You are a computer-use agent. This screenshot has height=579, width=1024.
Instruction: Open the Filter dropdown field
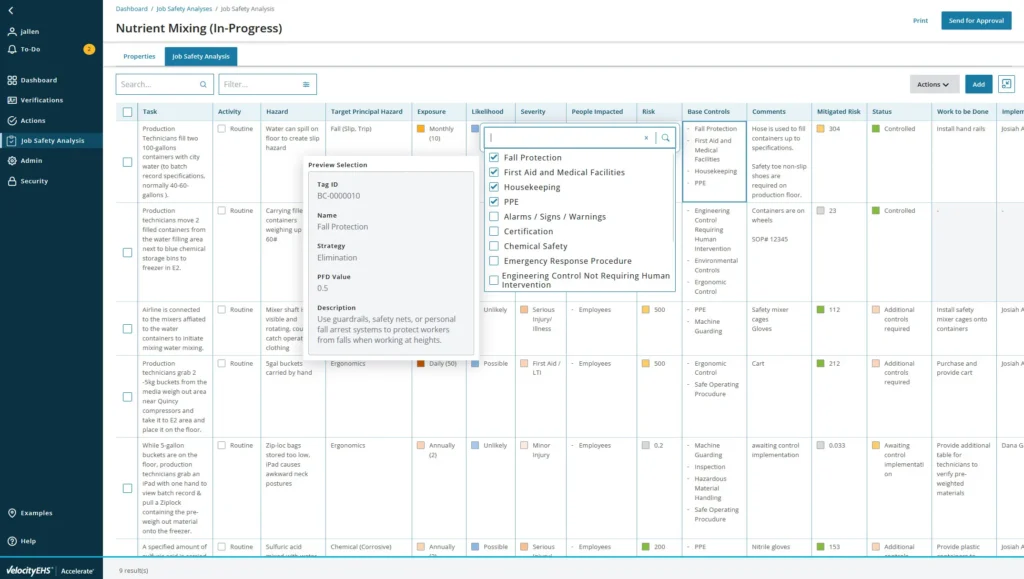pos(267,85)
